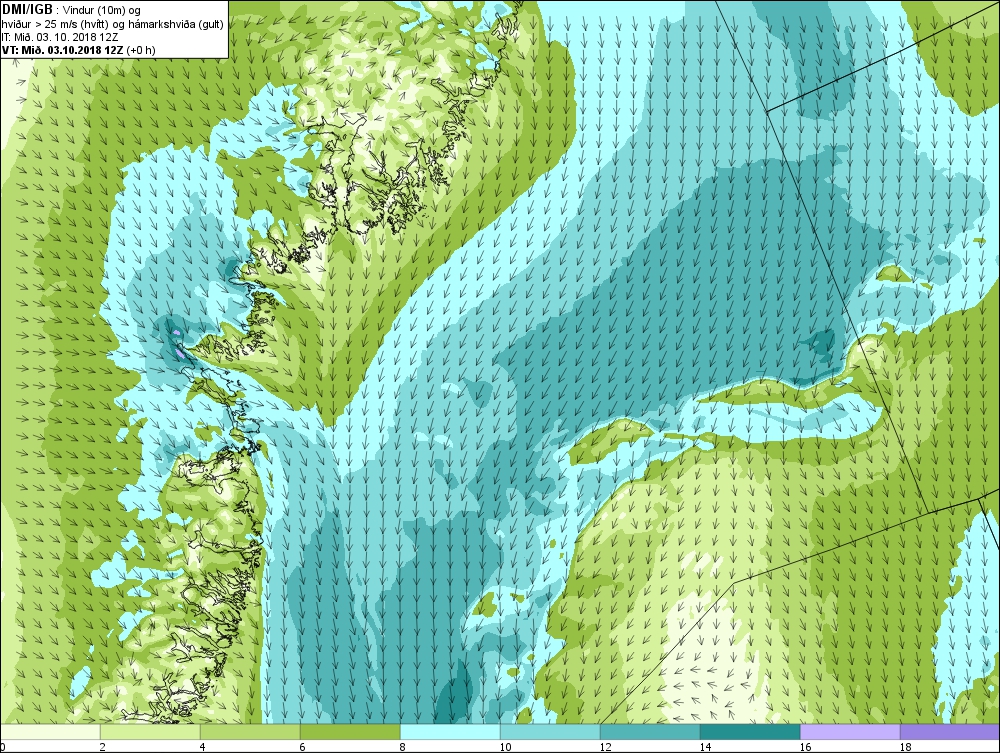Click the purple legend swatch above 18 m/s
The height and width of the screenshot is (753, 1000).
pyautogui.click(x=950, y=732)
